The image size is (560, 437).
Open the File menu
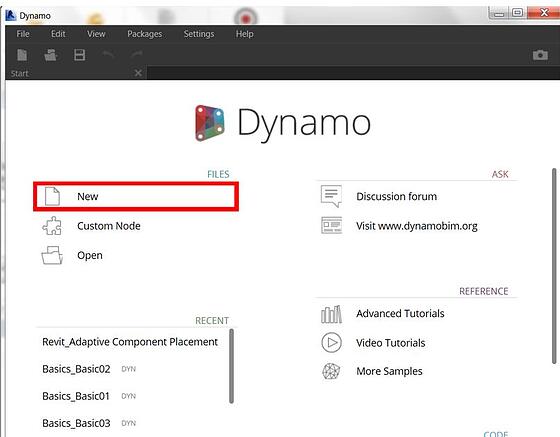[23, 34]
